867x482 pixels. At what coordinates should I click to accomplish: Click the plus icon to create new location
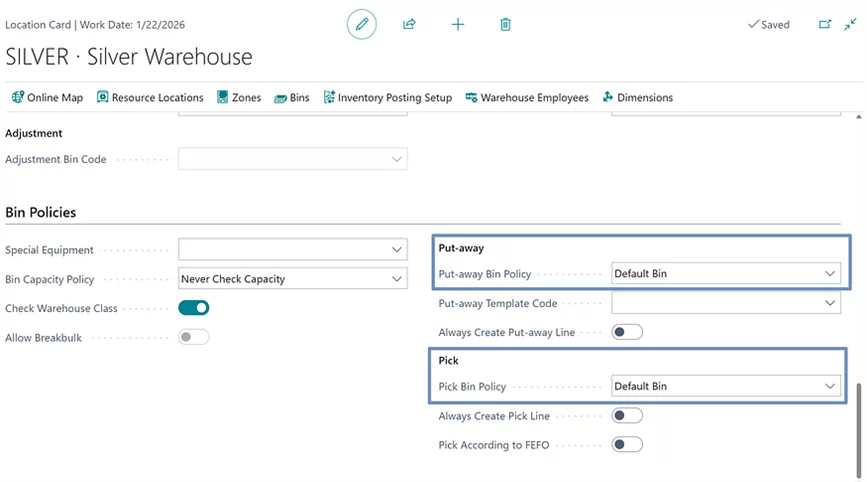point(458,24)
